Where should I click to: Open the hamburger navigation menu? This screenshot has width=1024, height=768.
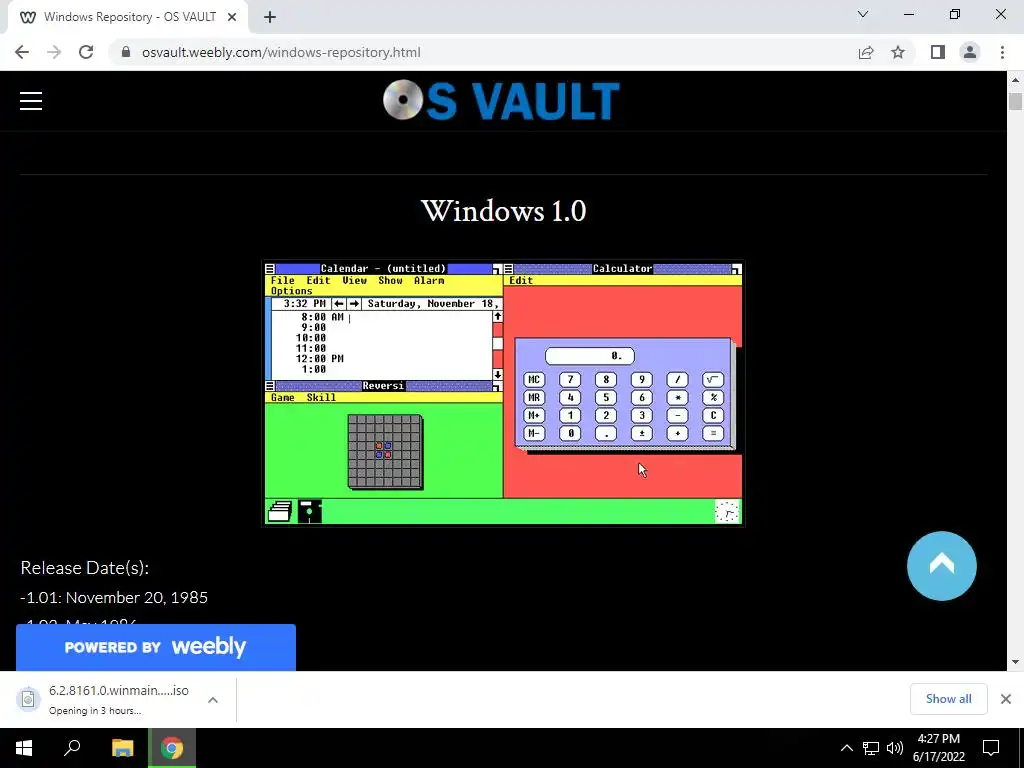click(x=31, y=101)
